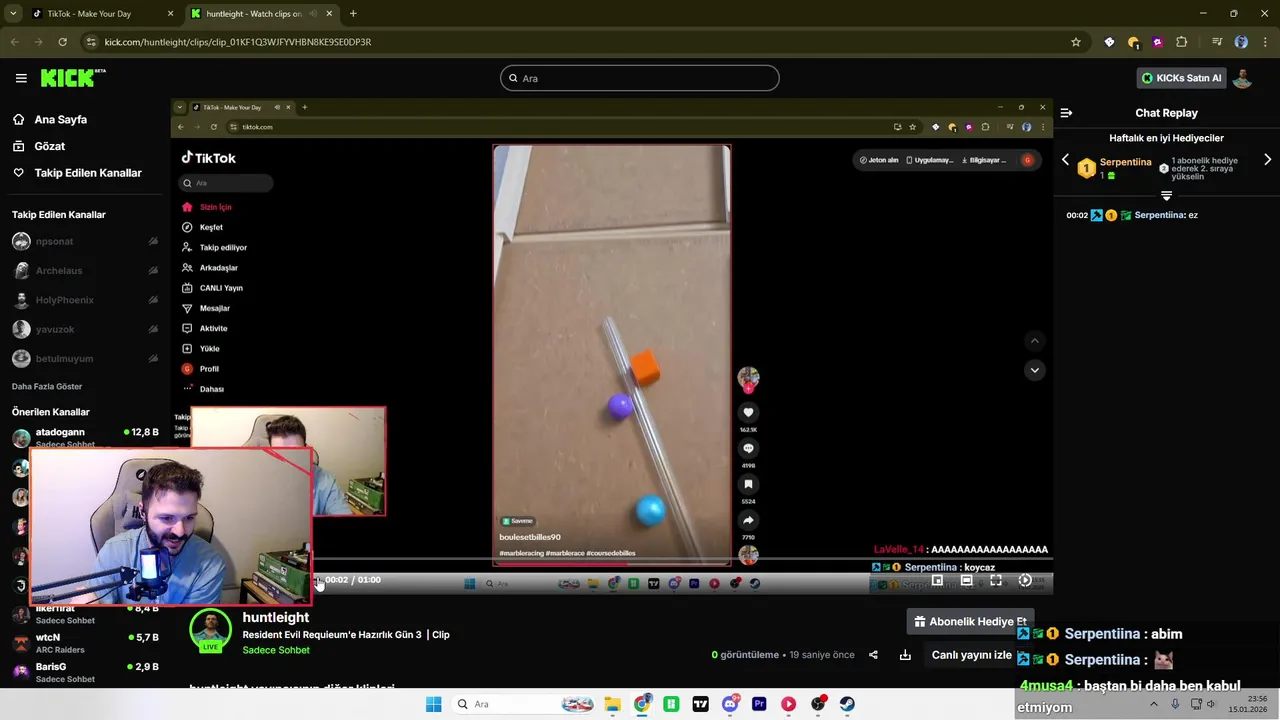Open BarisG recommended channel
This screenshot has height=720, width=1280.
[x=85, y=671]
